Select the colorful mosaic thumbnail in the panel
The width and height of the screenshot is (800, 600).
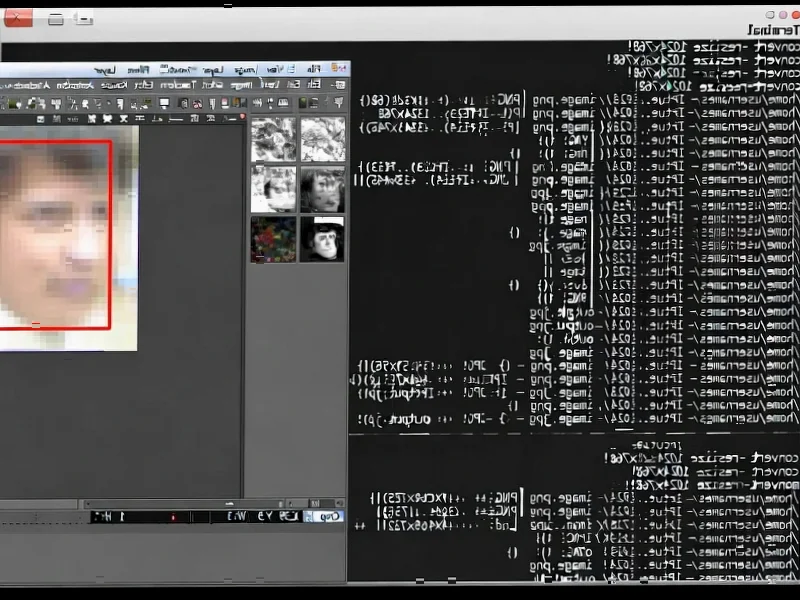point(272,239)
